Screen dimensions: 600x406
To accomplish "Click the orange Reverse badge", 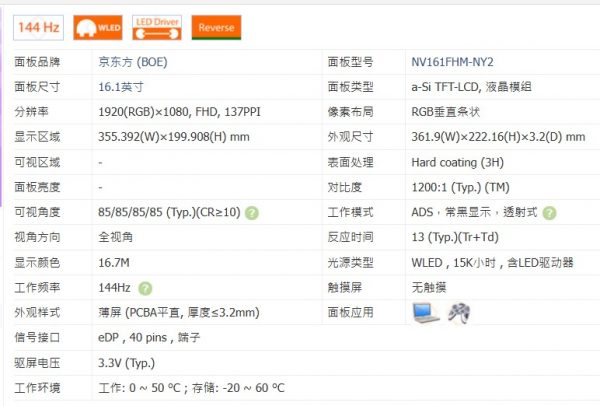I will pos(216,28).
